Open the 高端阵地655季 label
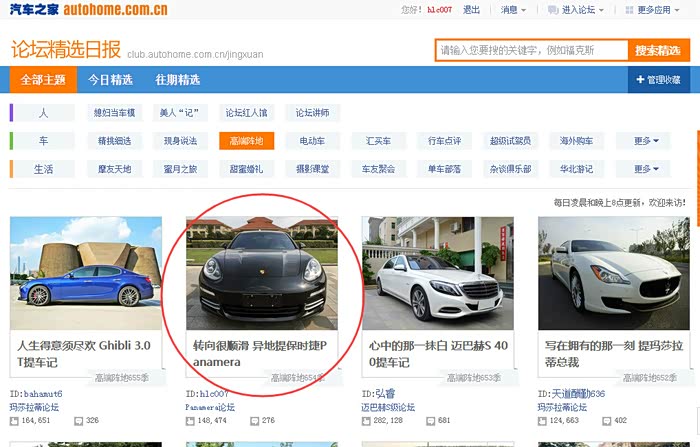The image size is (700, 447). click(121, 378)
